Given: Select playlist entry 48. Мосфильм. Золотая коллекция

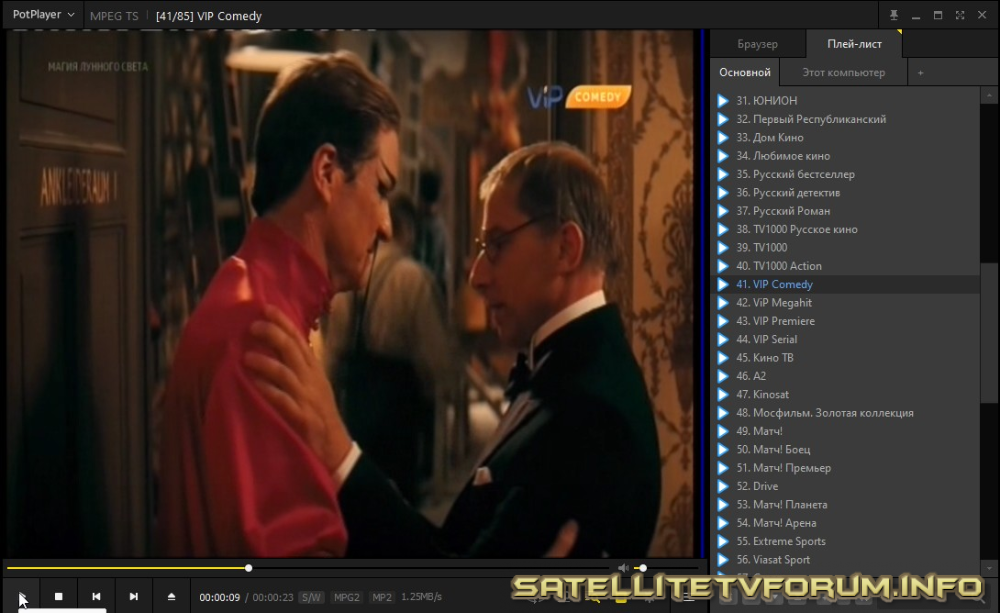Looking at the screenshot, I should click(846, 413).
